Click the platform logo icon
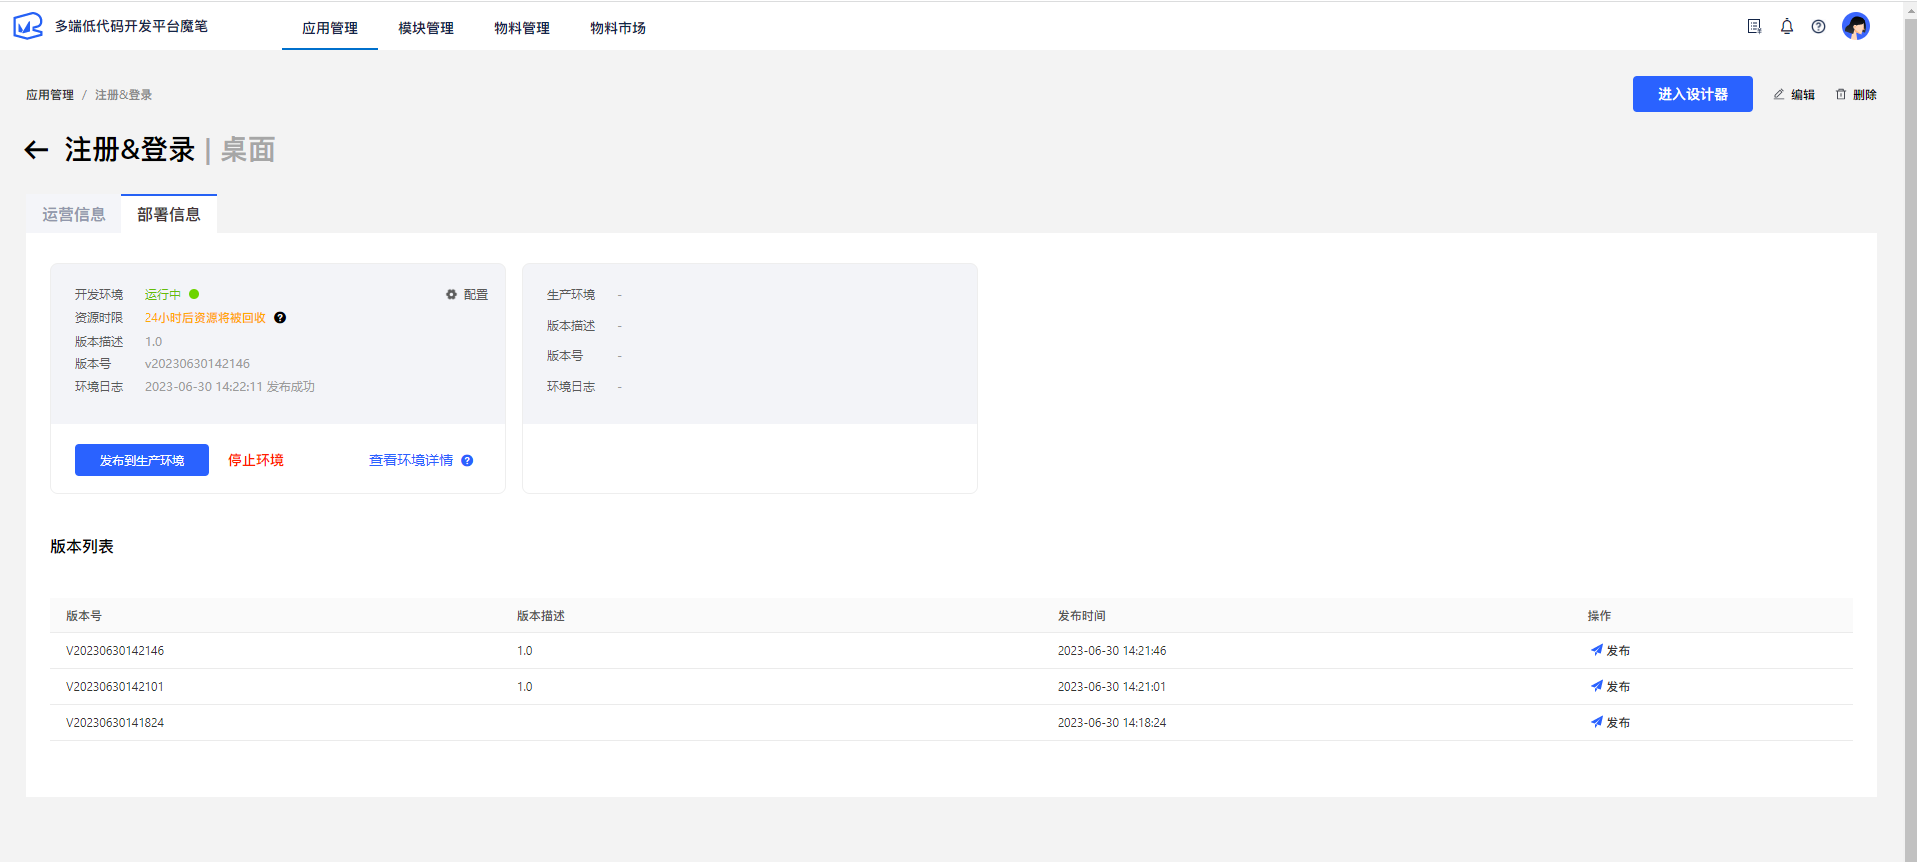 pyautogui.click(x=28, y=26)
